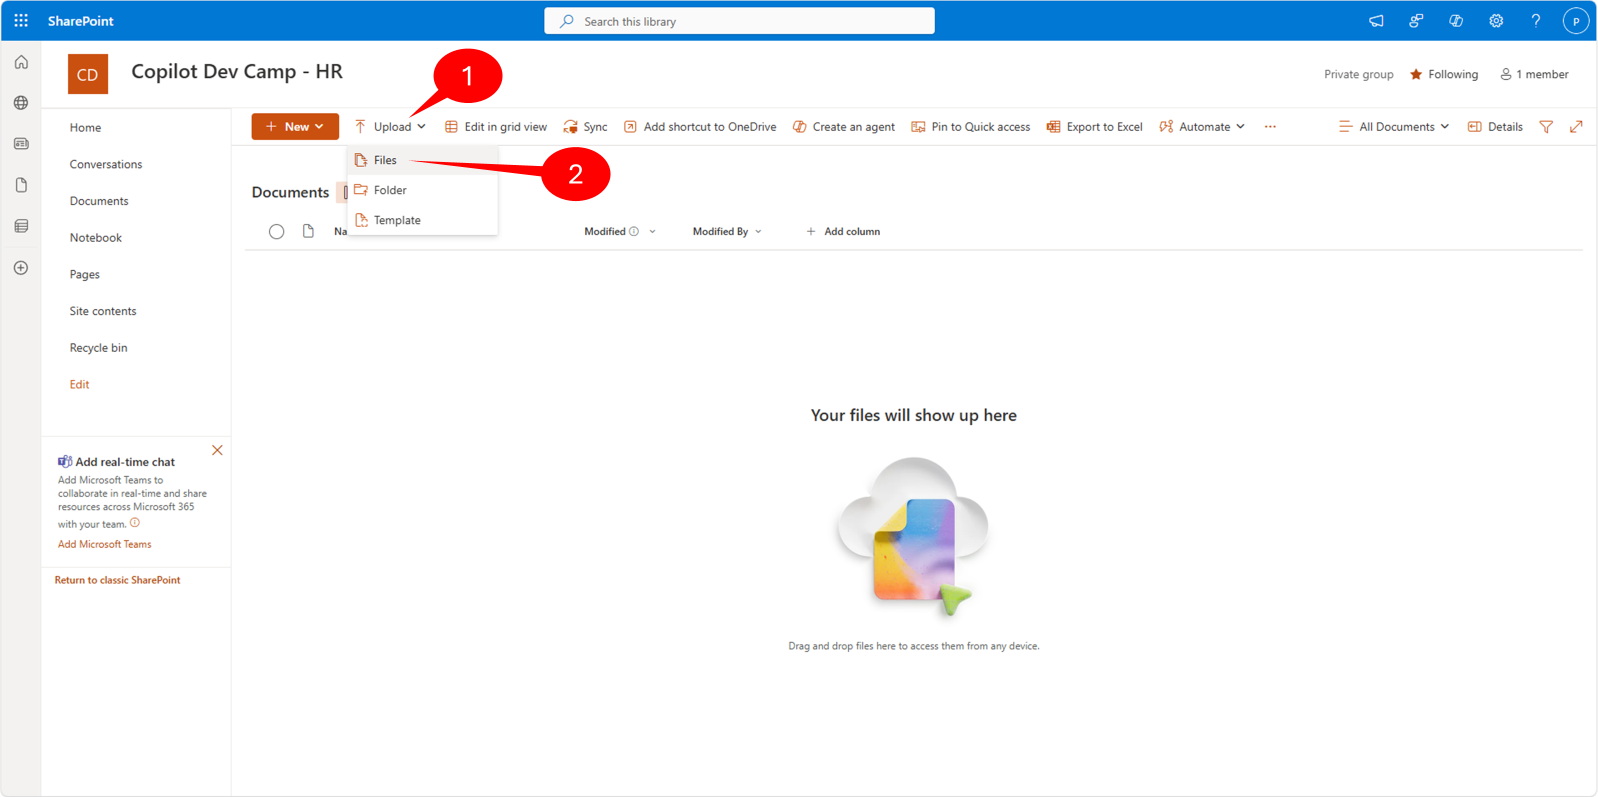Open the New dropdown button
This screenshot has width=1598, height=797.
click(x=295, y=127)
